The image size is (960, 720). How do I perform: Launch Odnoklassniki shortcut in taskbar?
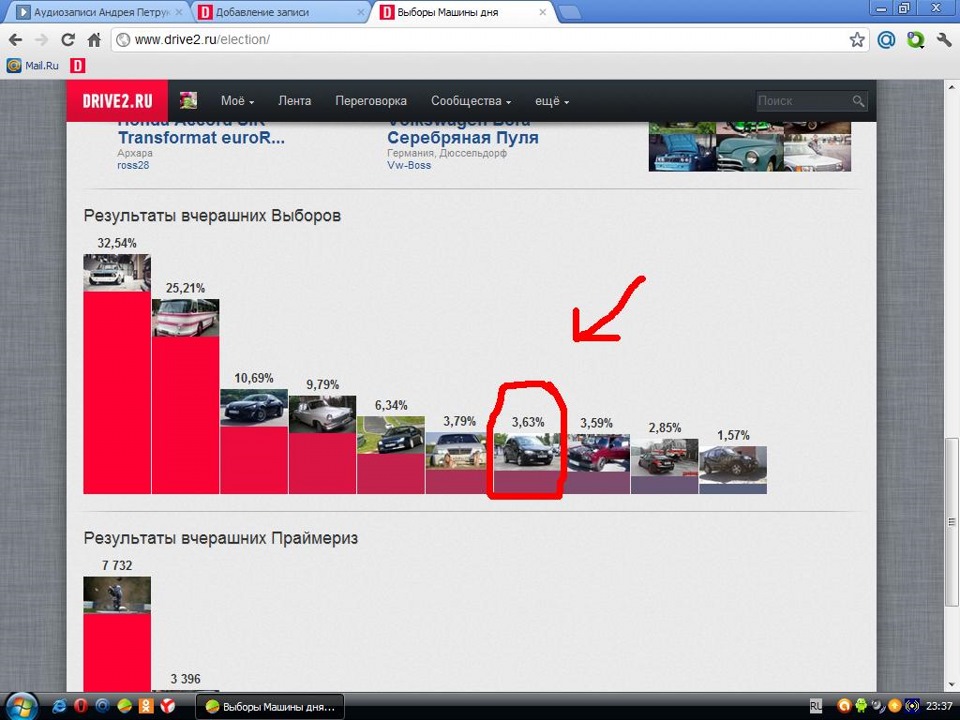coord(146,707)
